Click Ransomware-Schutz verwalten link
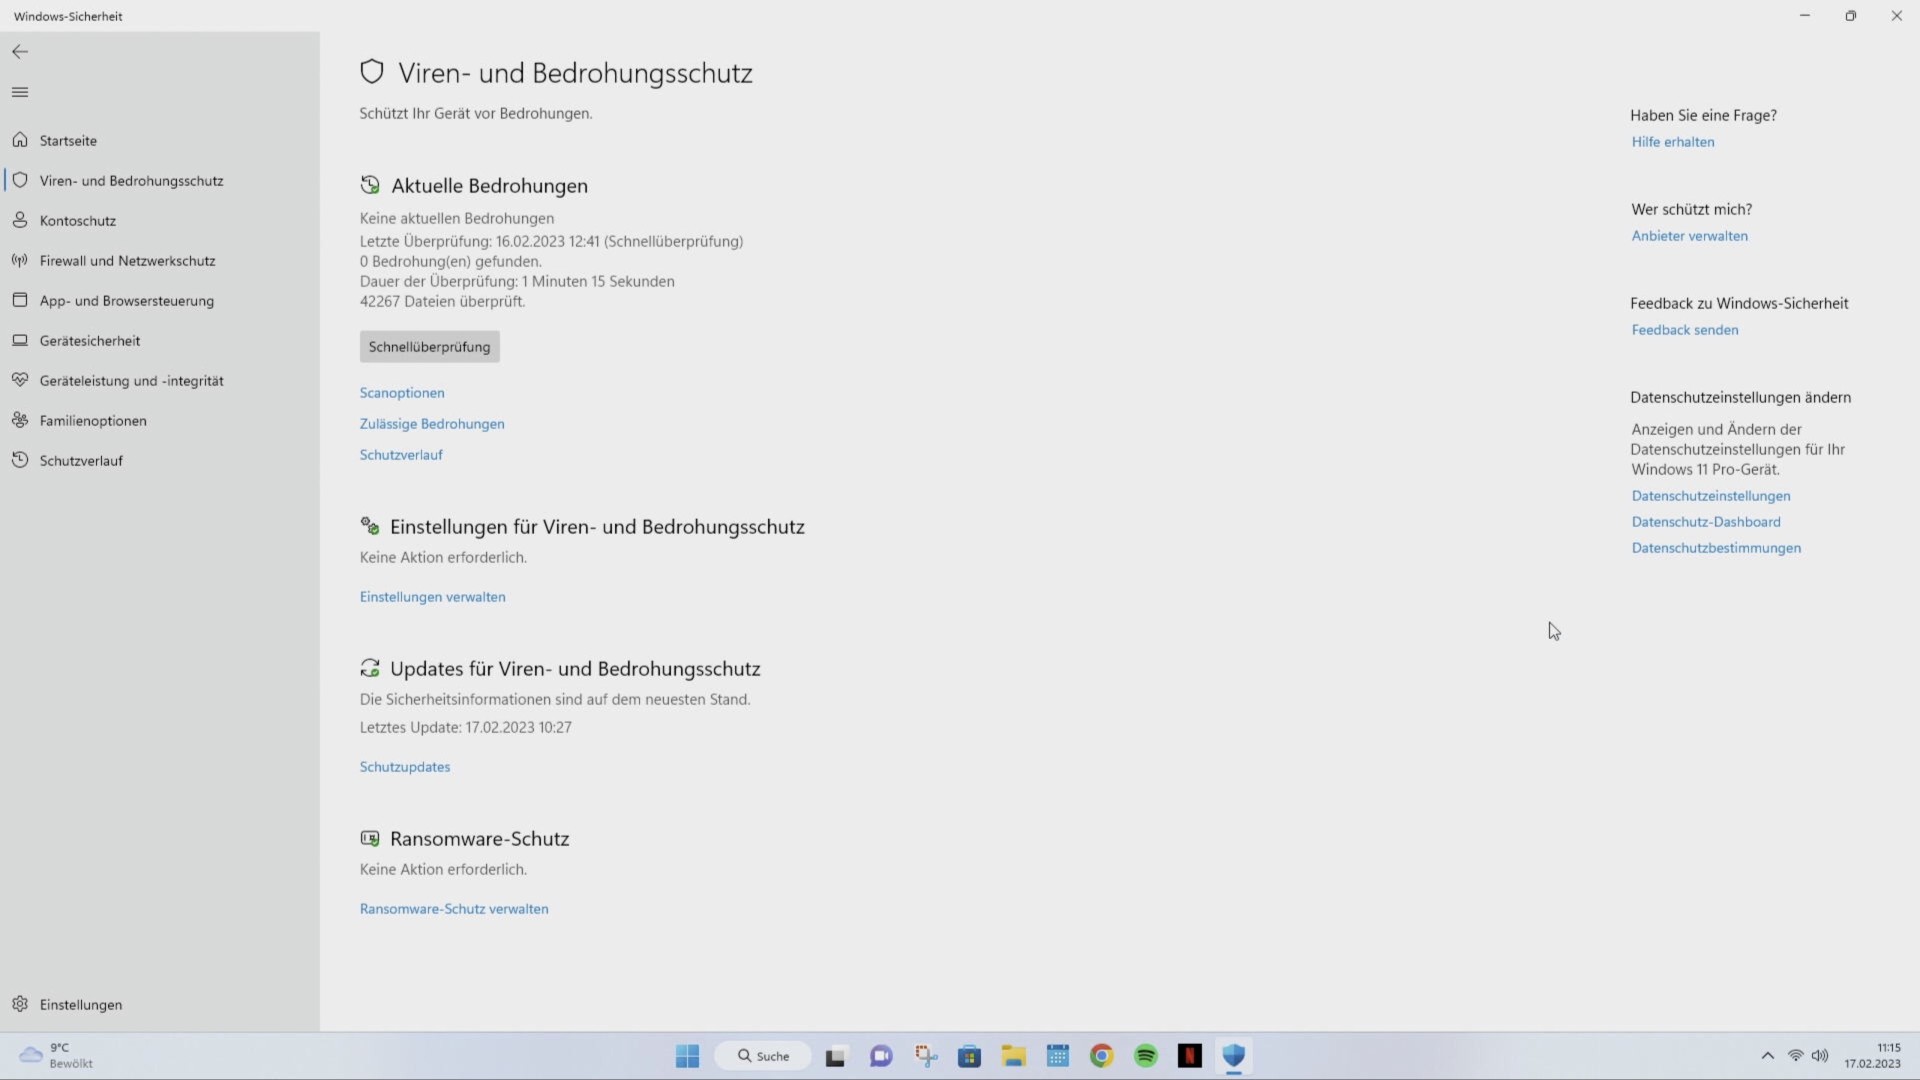Screen dimensions: 1920x1080 pyautogui.click(x=454, y=909)
